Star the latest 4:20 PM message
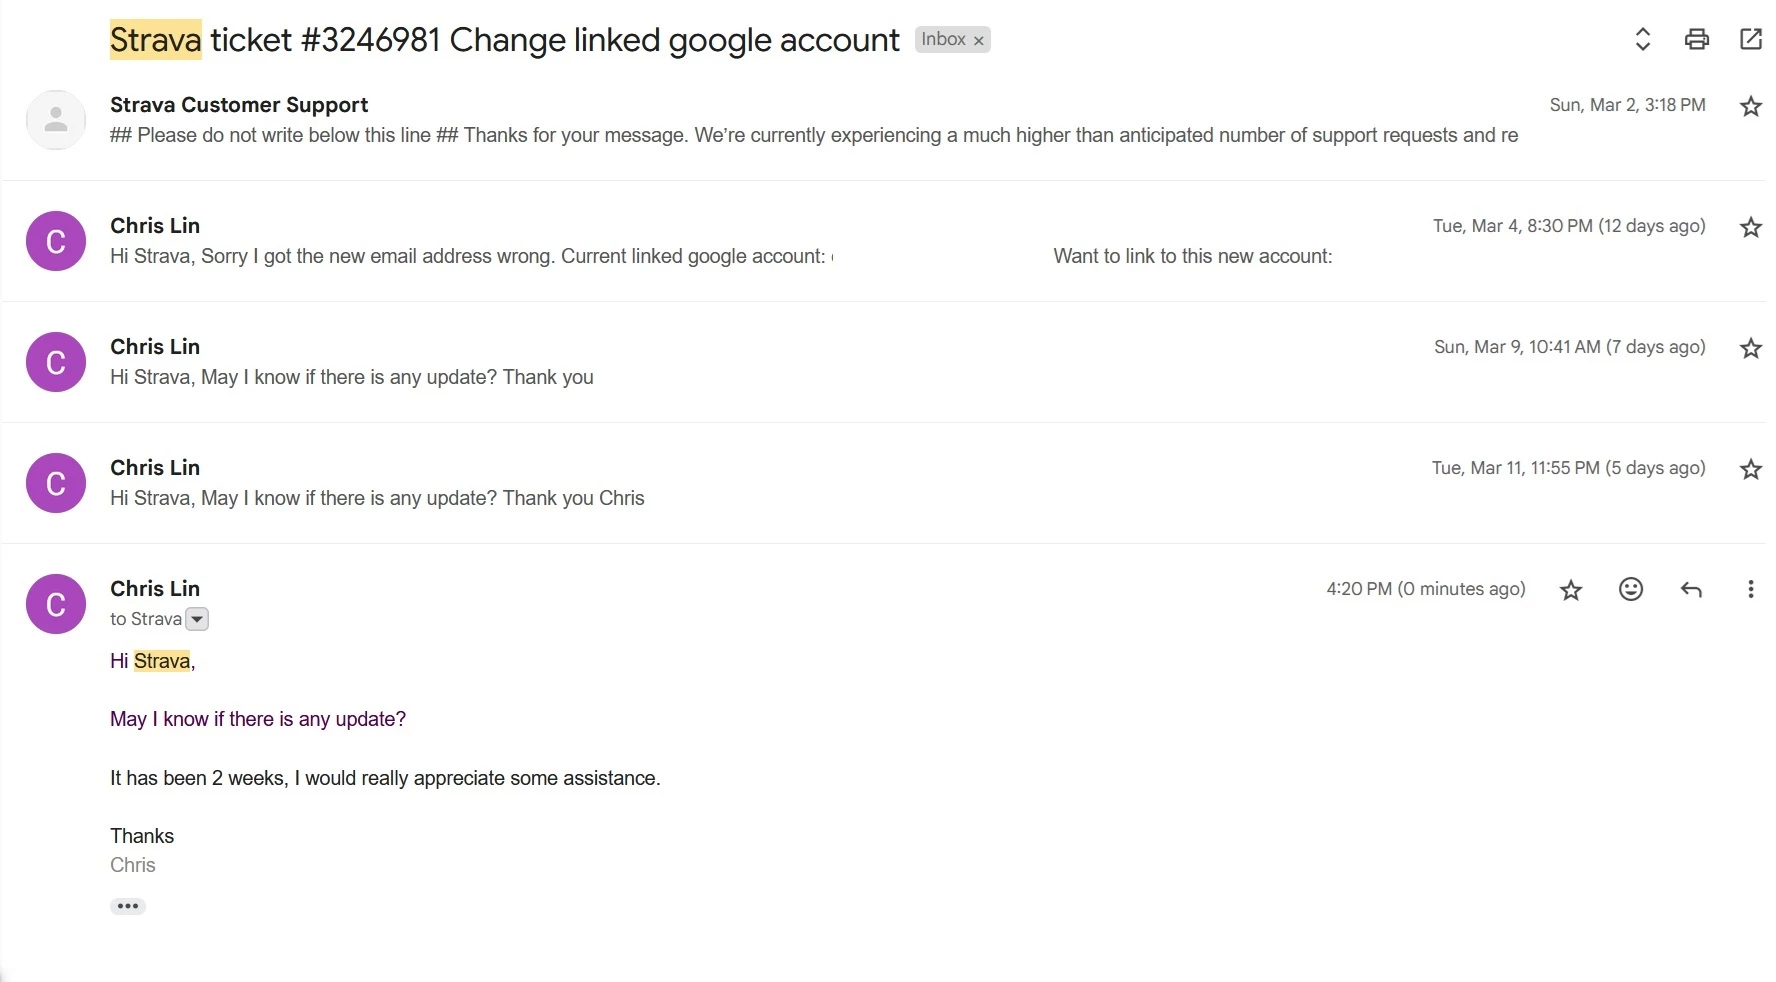 (x=1571, y=590)
